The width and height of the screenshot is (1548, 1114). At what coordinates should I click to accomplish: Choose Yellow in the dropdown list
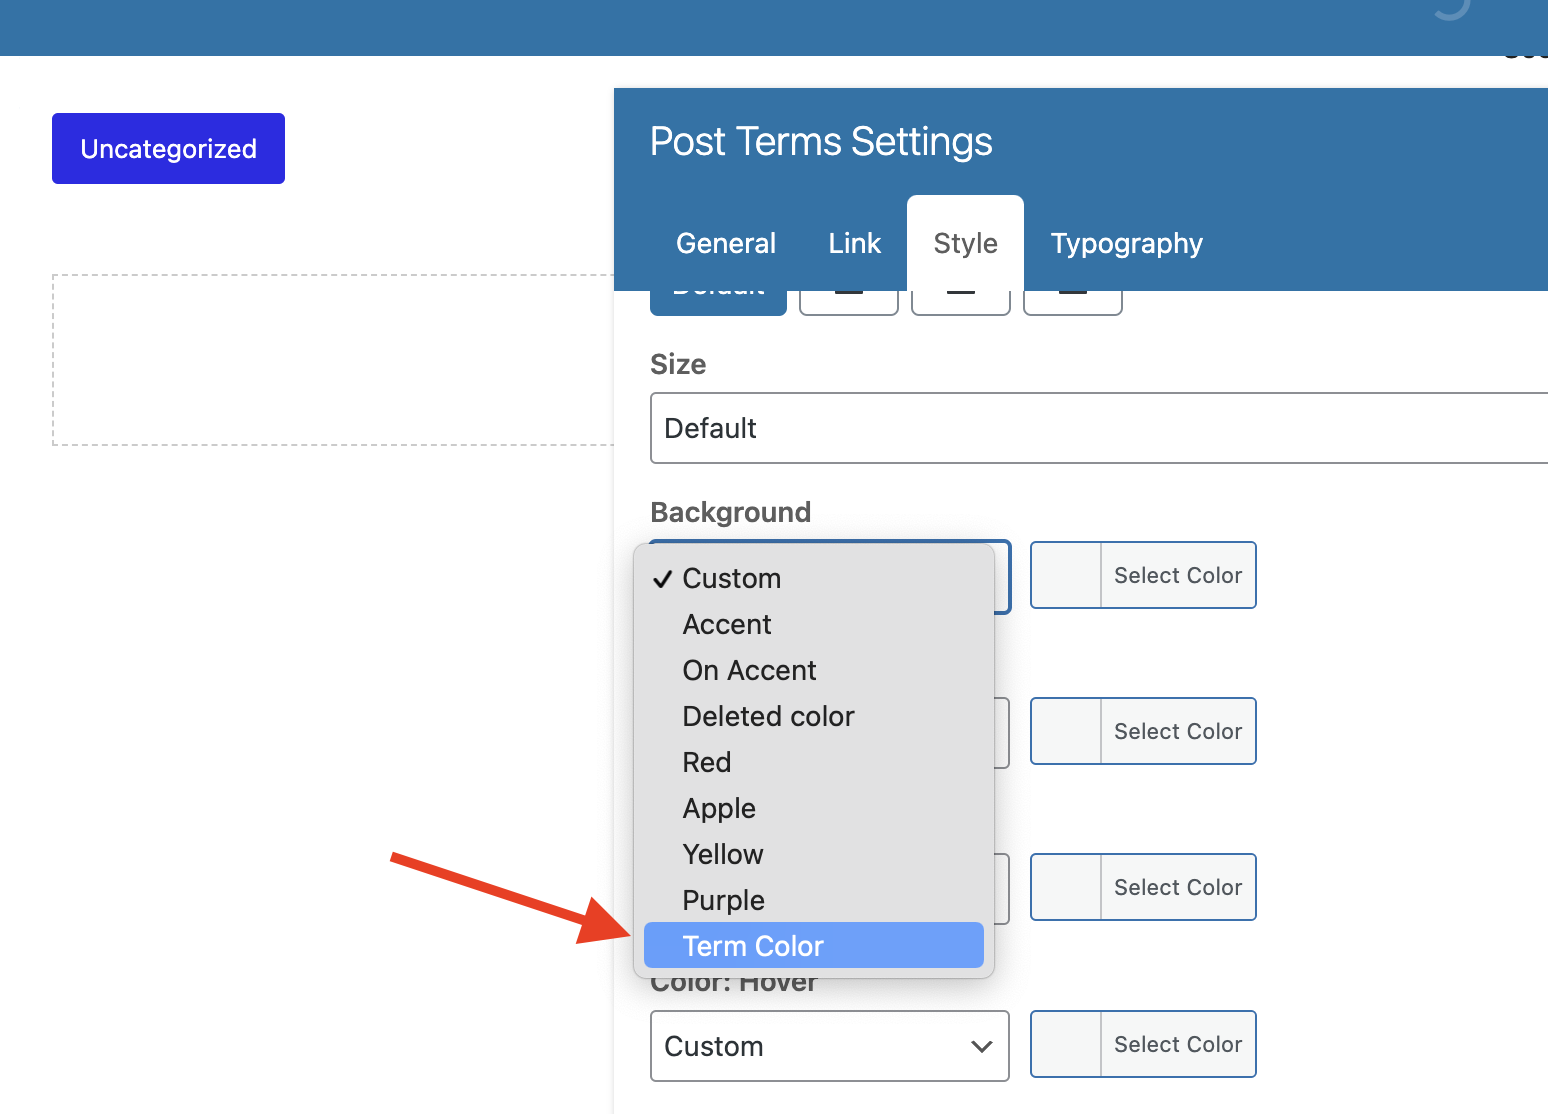[723, 854]
